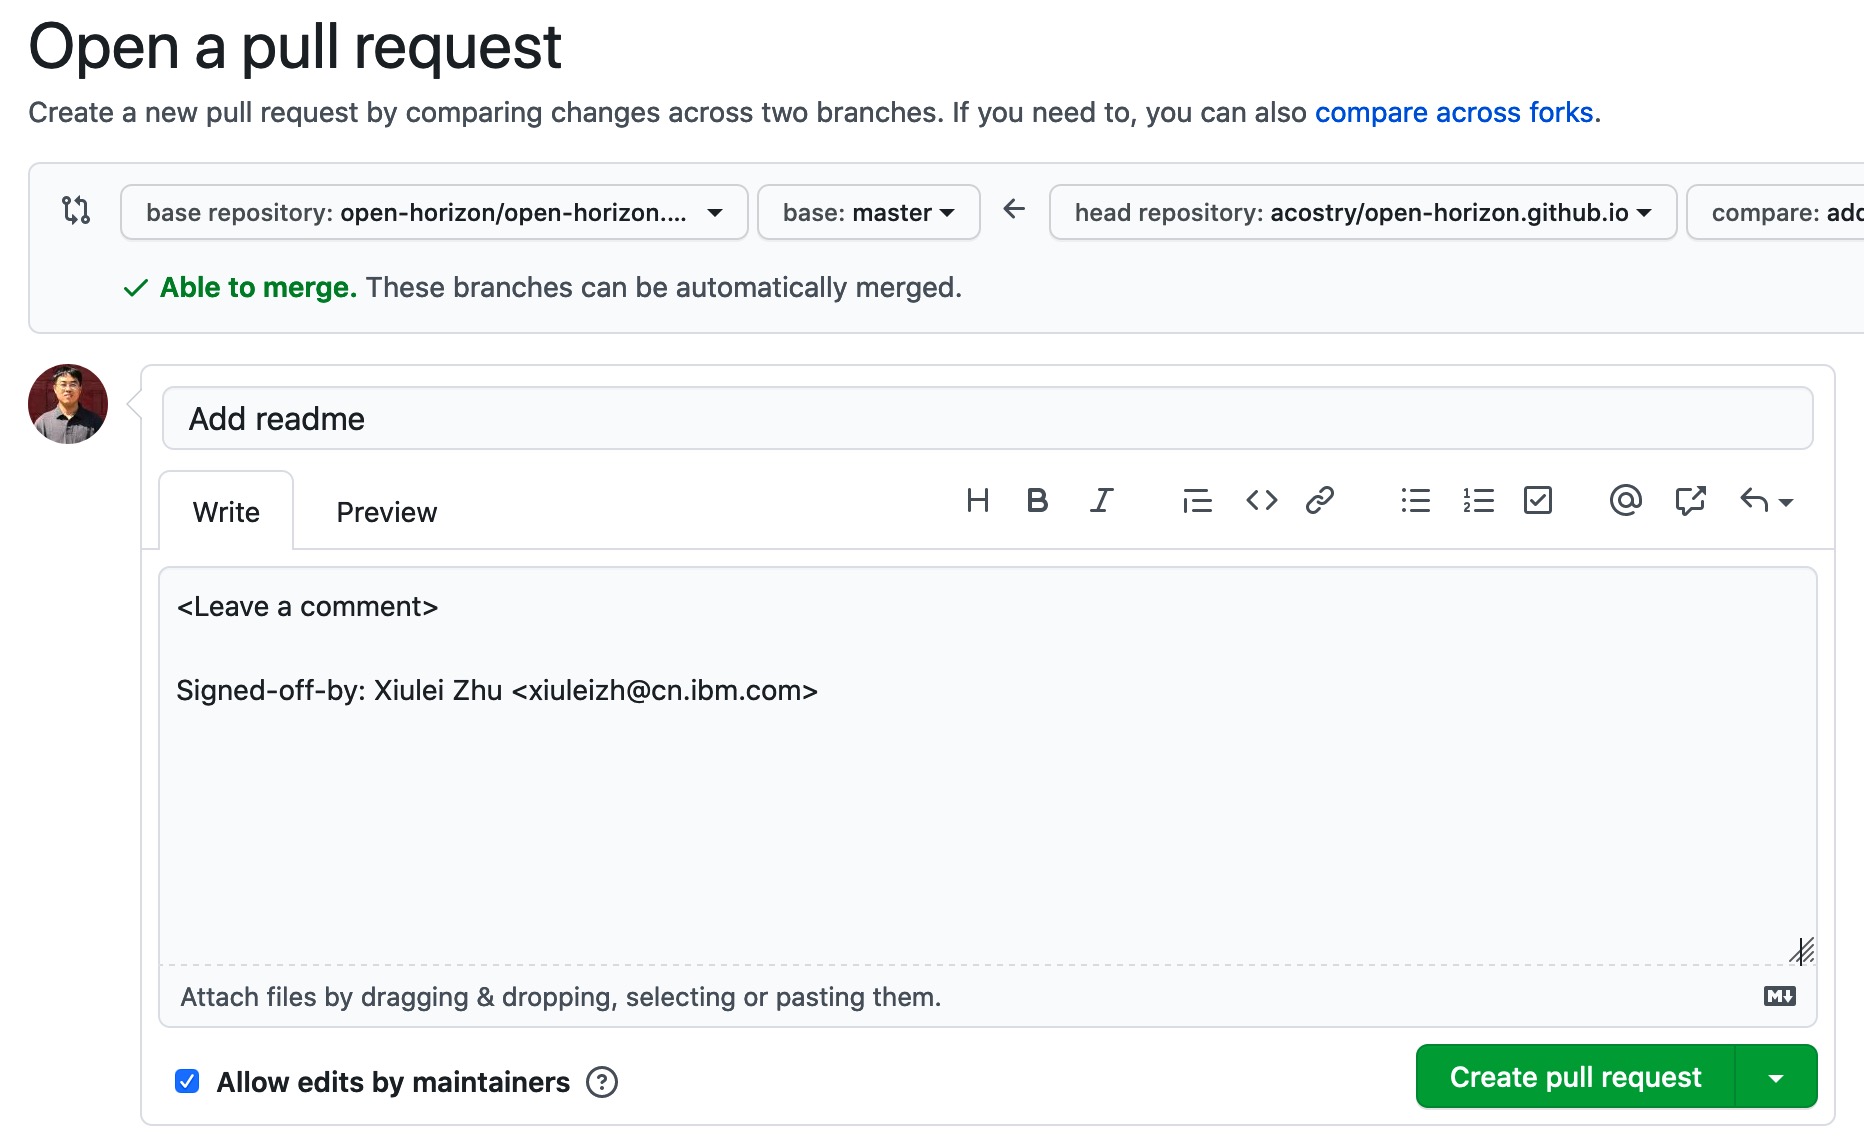Viewport: 1864px width, 1142px height.
Task: Click the Markdown supported icon
Action: tap(1780, 996)
